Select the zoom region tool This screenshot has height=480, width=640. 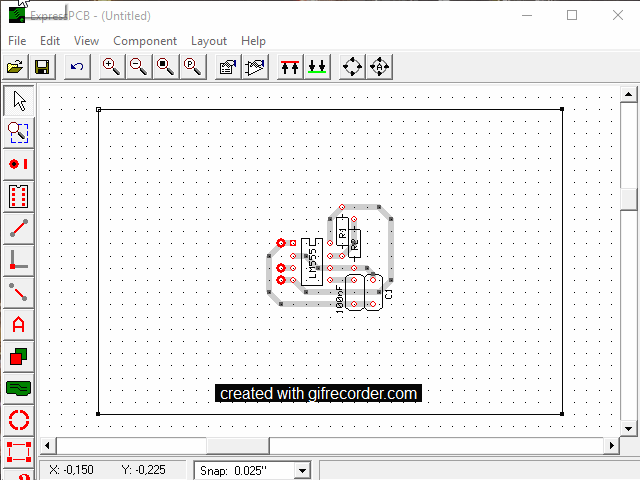(x=18, y=133)
